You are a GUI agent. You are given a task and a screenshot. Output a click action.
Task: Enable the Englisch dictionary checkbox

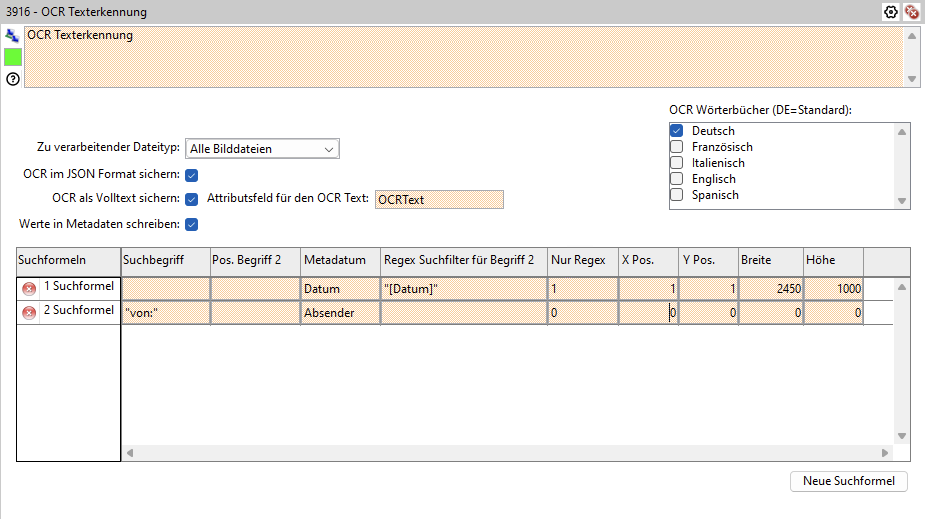[x=677, y=179]
